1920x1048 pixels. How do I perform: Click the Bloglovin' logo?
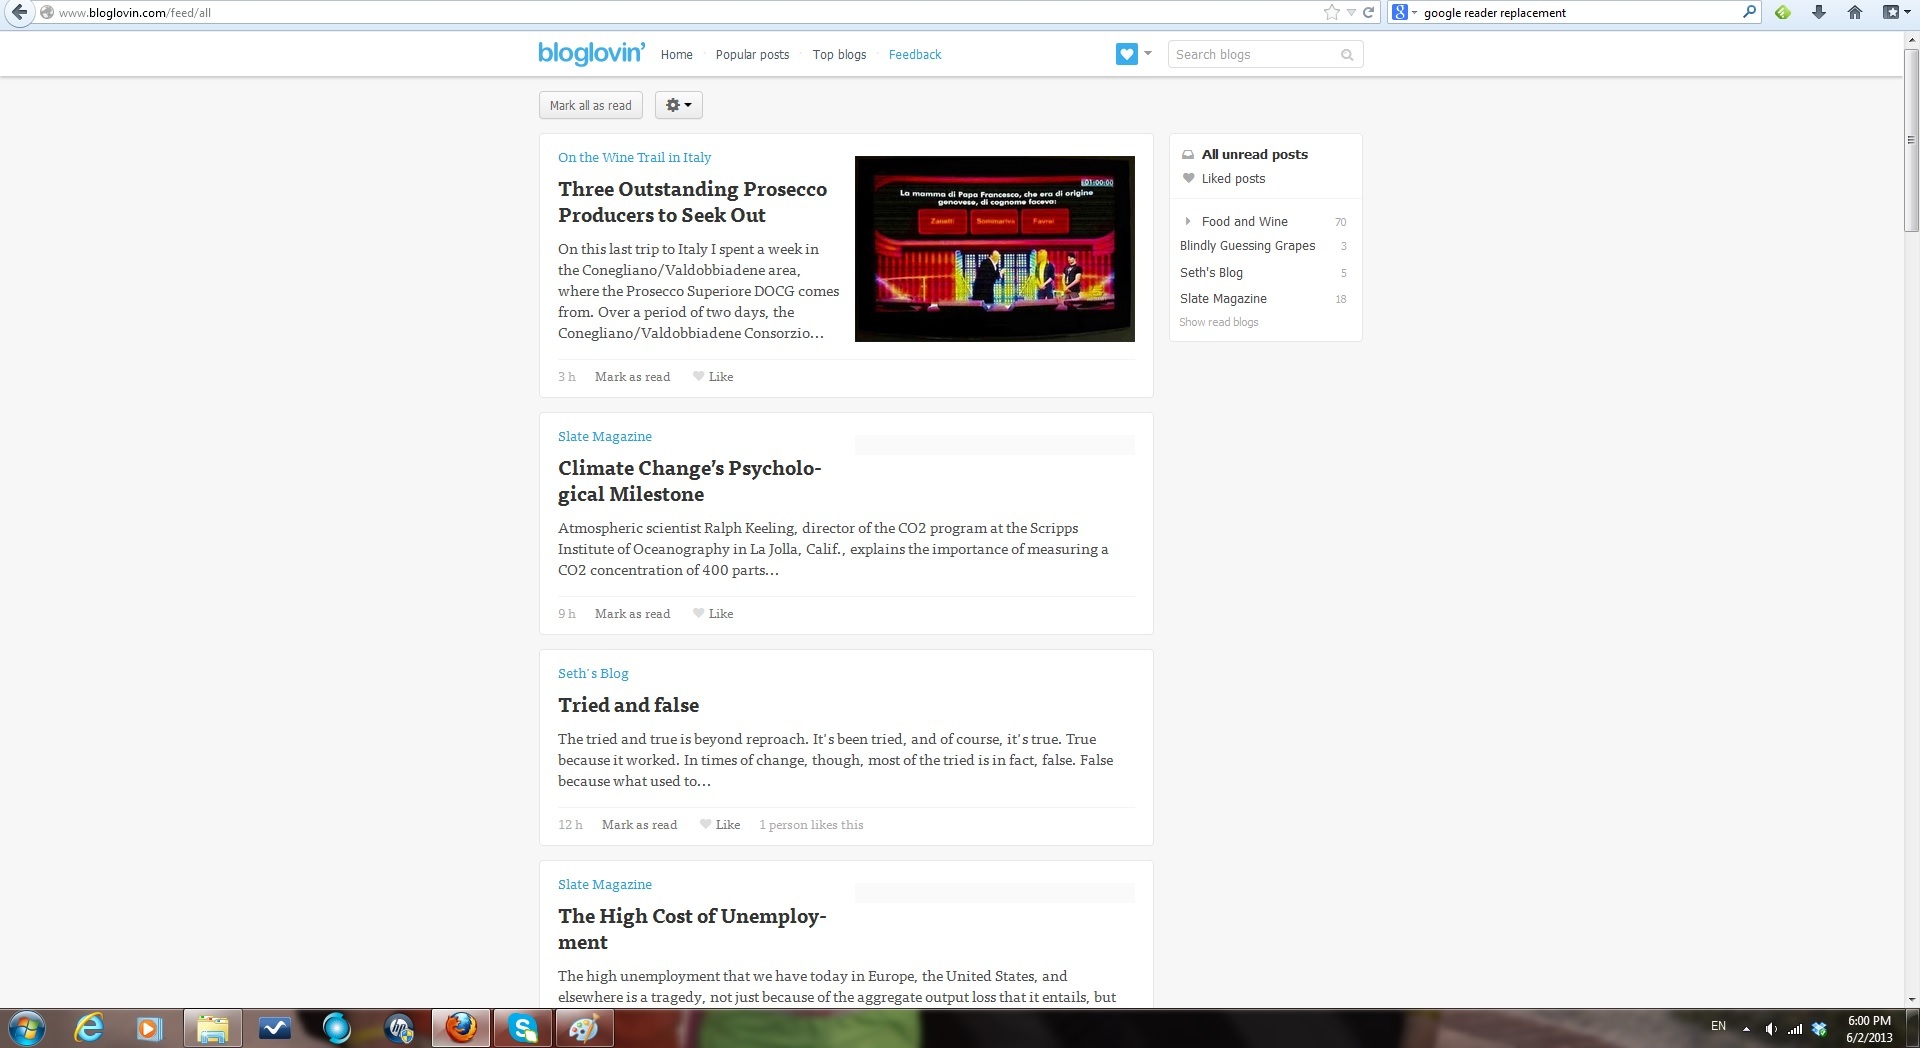point(591,53)
